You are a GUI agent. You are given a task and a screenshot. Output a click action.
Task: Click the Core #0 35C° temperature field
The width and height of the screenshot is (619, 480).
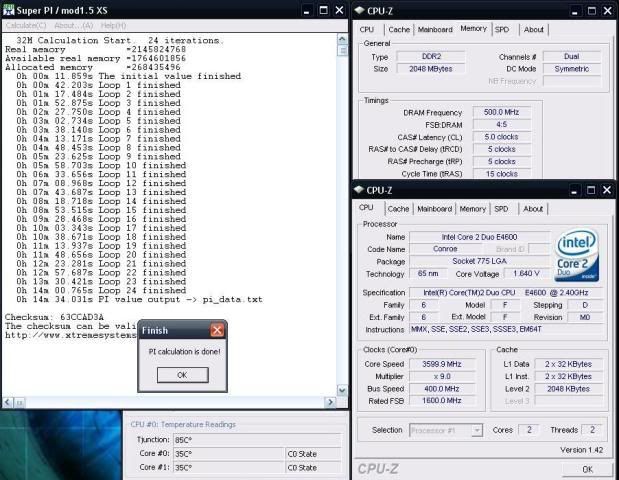pyautogui.click(x=229, y=454)
